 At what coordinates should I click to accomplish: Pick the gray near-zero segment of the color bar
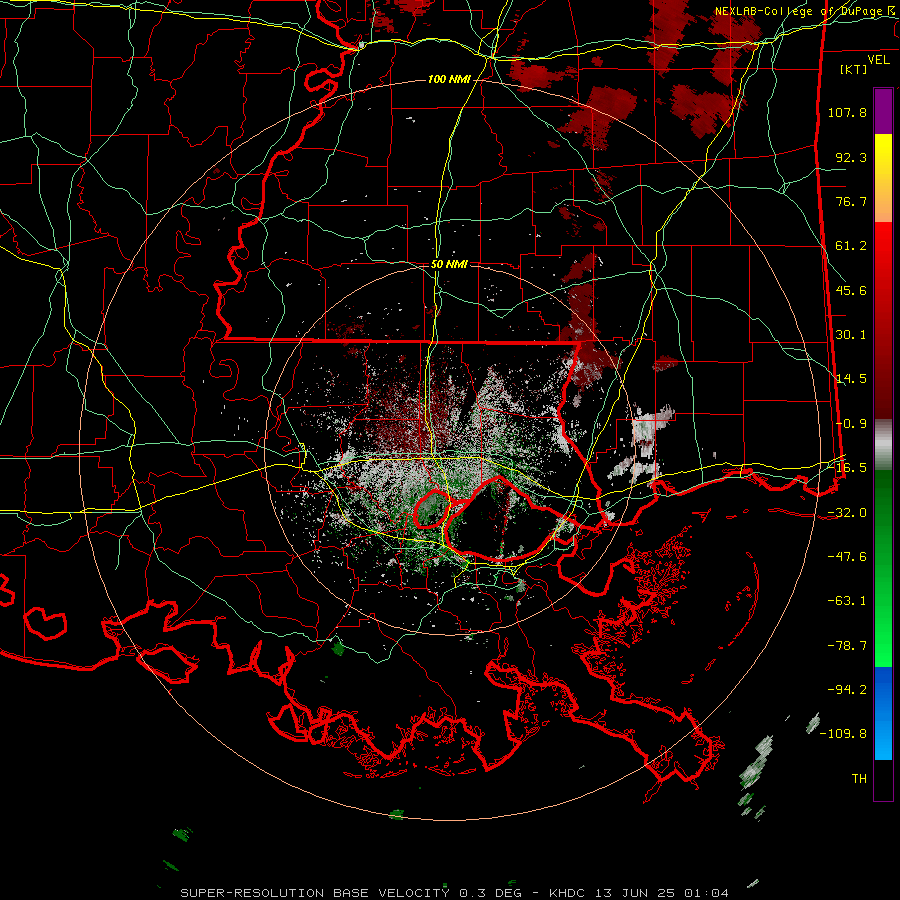pyautogui.click(x=883, y=445)
